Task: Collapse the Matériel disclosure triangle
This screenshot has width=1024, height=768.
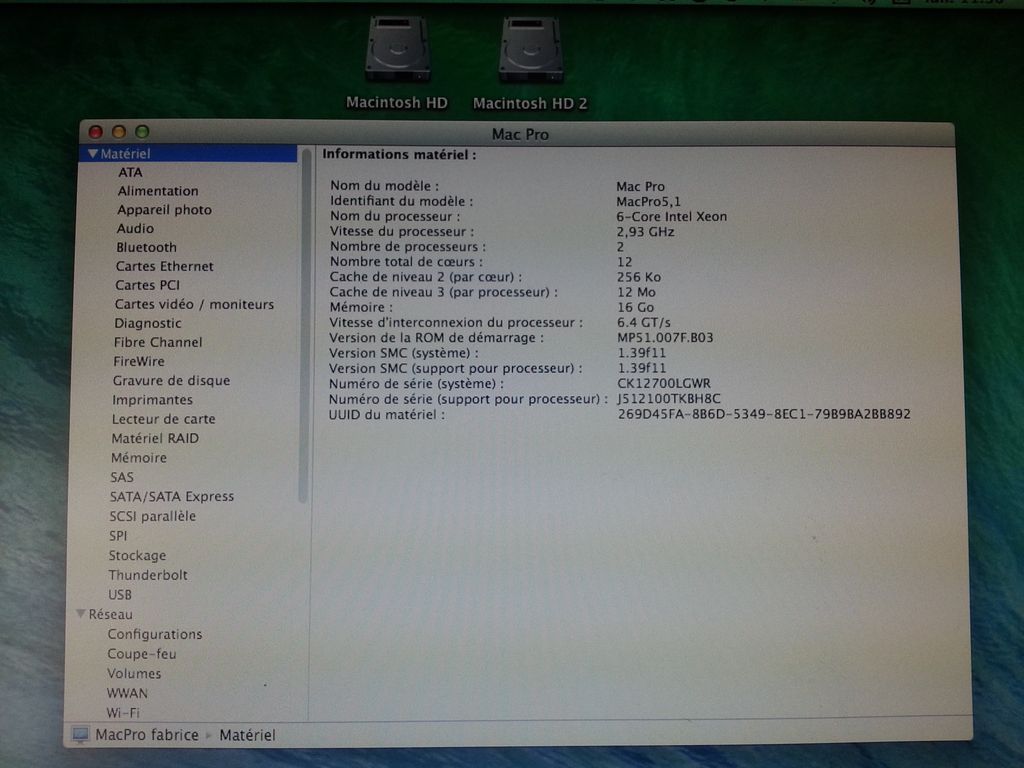Action: click(93, 153)
